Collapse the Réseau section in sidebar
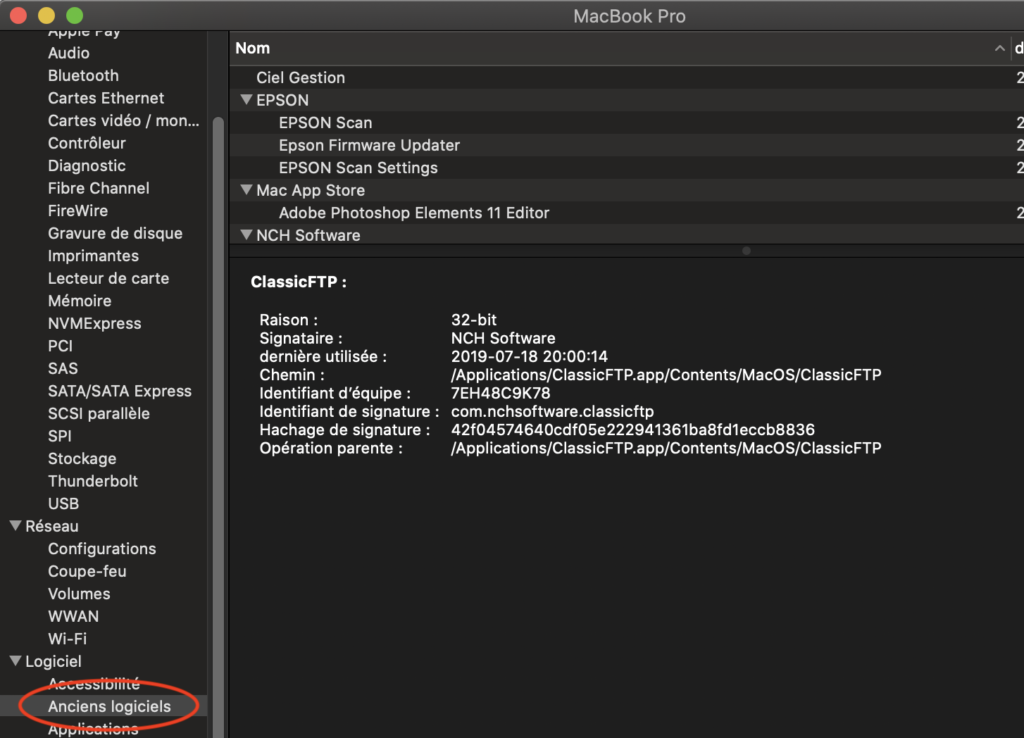 pos(16,526)
